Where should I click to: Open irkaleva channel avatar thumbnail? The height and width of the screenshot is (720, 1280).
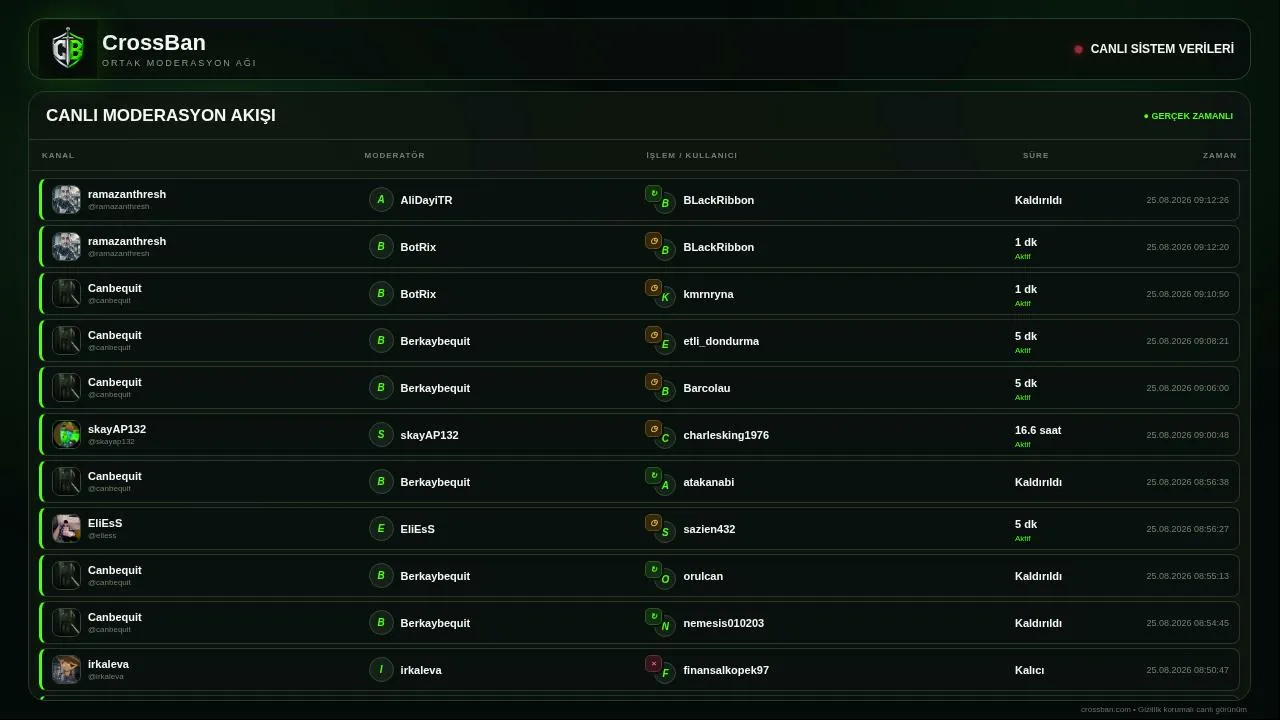click(66, 669)
